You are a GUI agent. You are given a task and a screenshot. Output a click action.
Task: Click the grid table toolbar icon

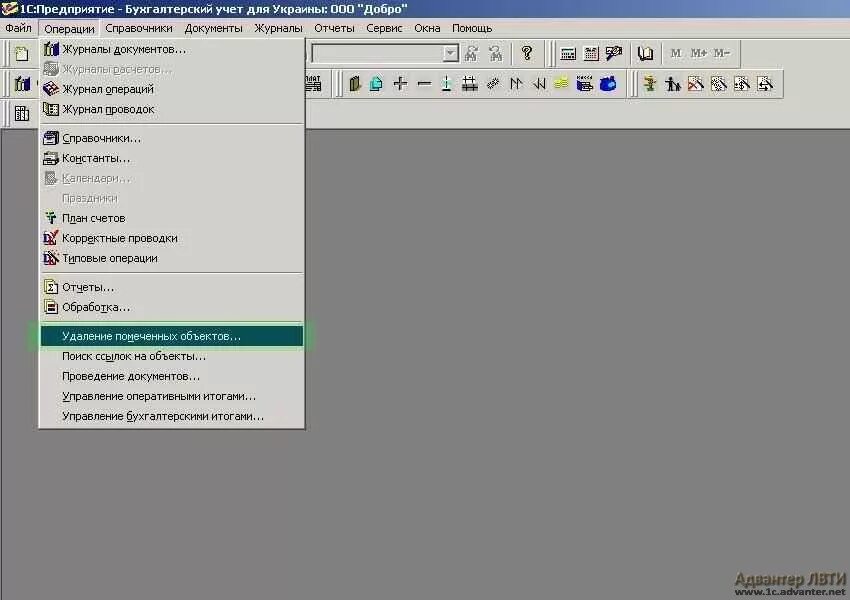tap(469, 84)
